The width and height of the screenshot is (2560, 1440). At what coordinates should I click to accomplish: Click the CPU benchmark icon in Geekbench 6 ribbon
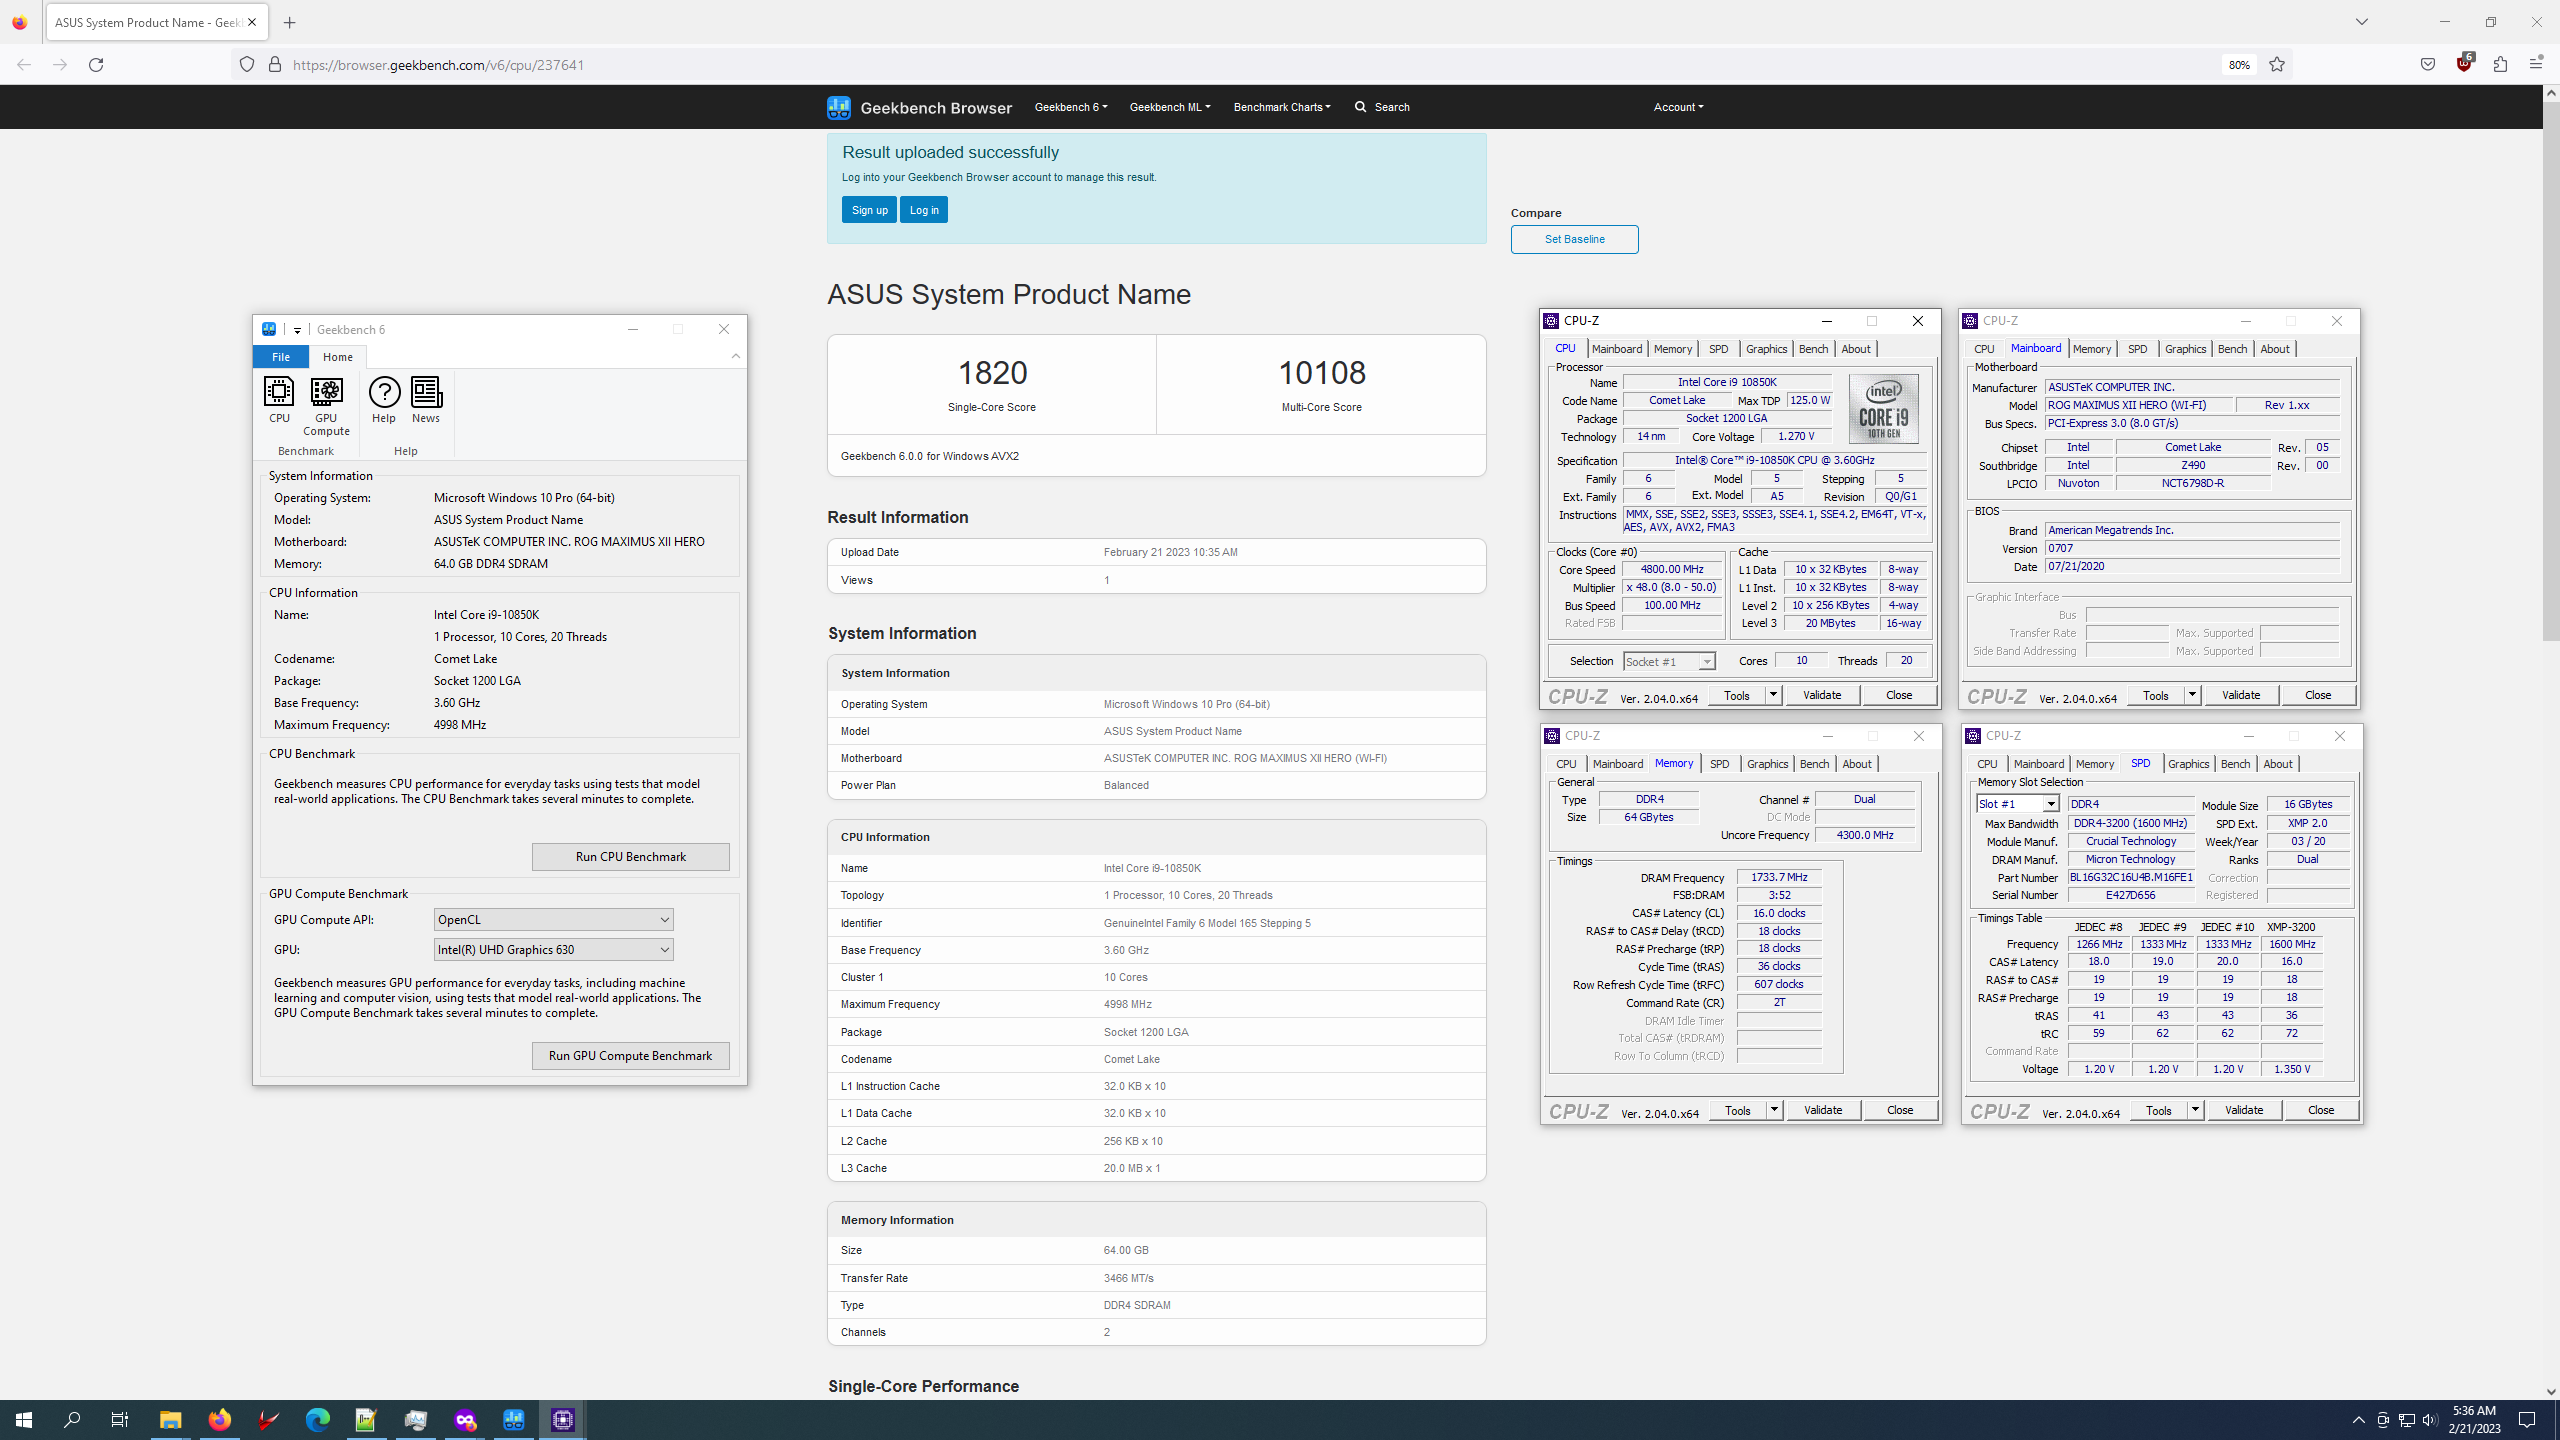pyautogui.click(x=279, y=400)
